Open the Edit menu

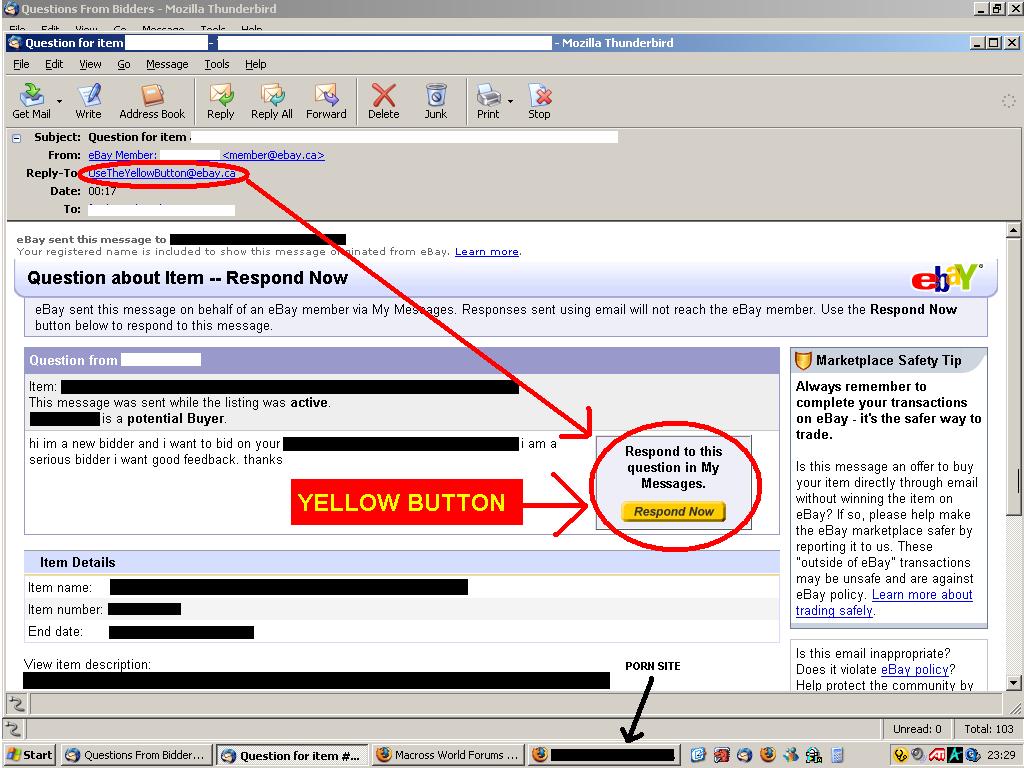(54, 64)
